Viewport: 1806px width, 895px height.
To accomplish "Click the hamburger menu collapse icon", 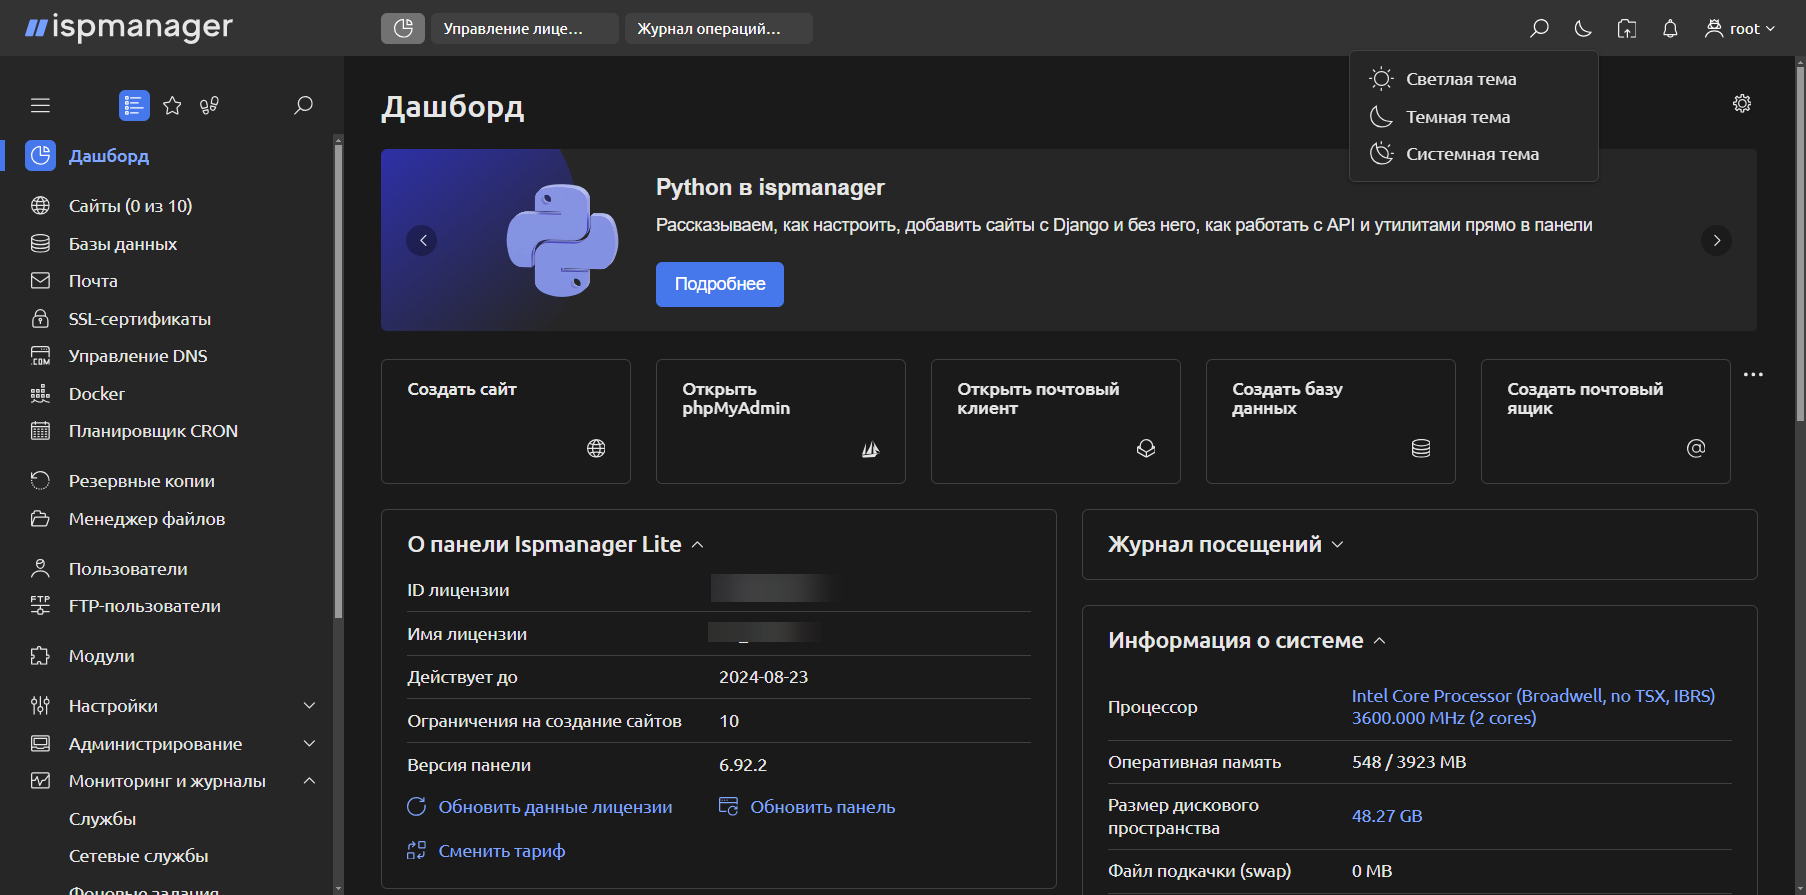I will point(40,105).
